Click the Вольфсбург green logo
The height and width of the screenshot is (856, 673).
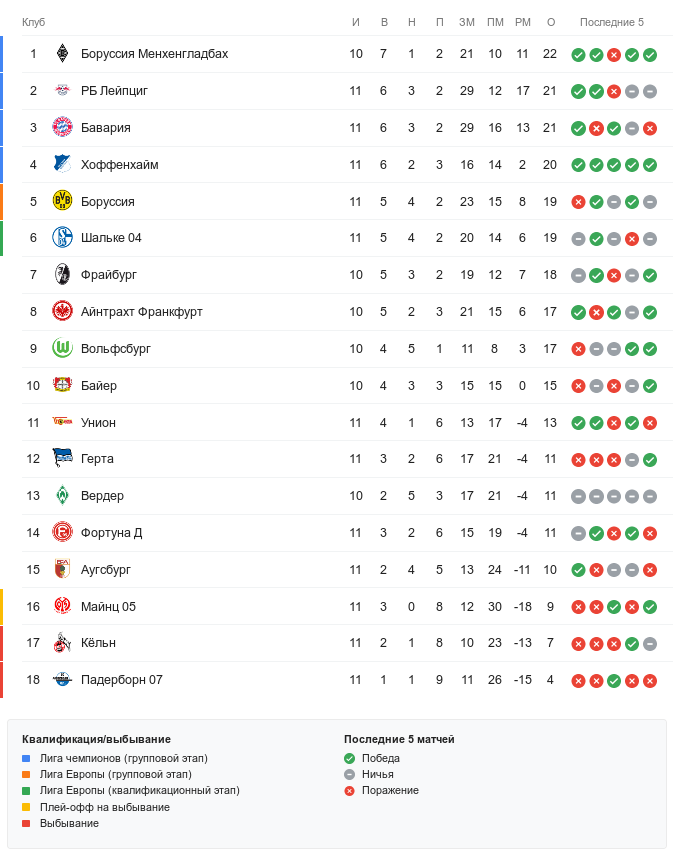pos(63,349)
